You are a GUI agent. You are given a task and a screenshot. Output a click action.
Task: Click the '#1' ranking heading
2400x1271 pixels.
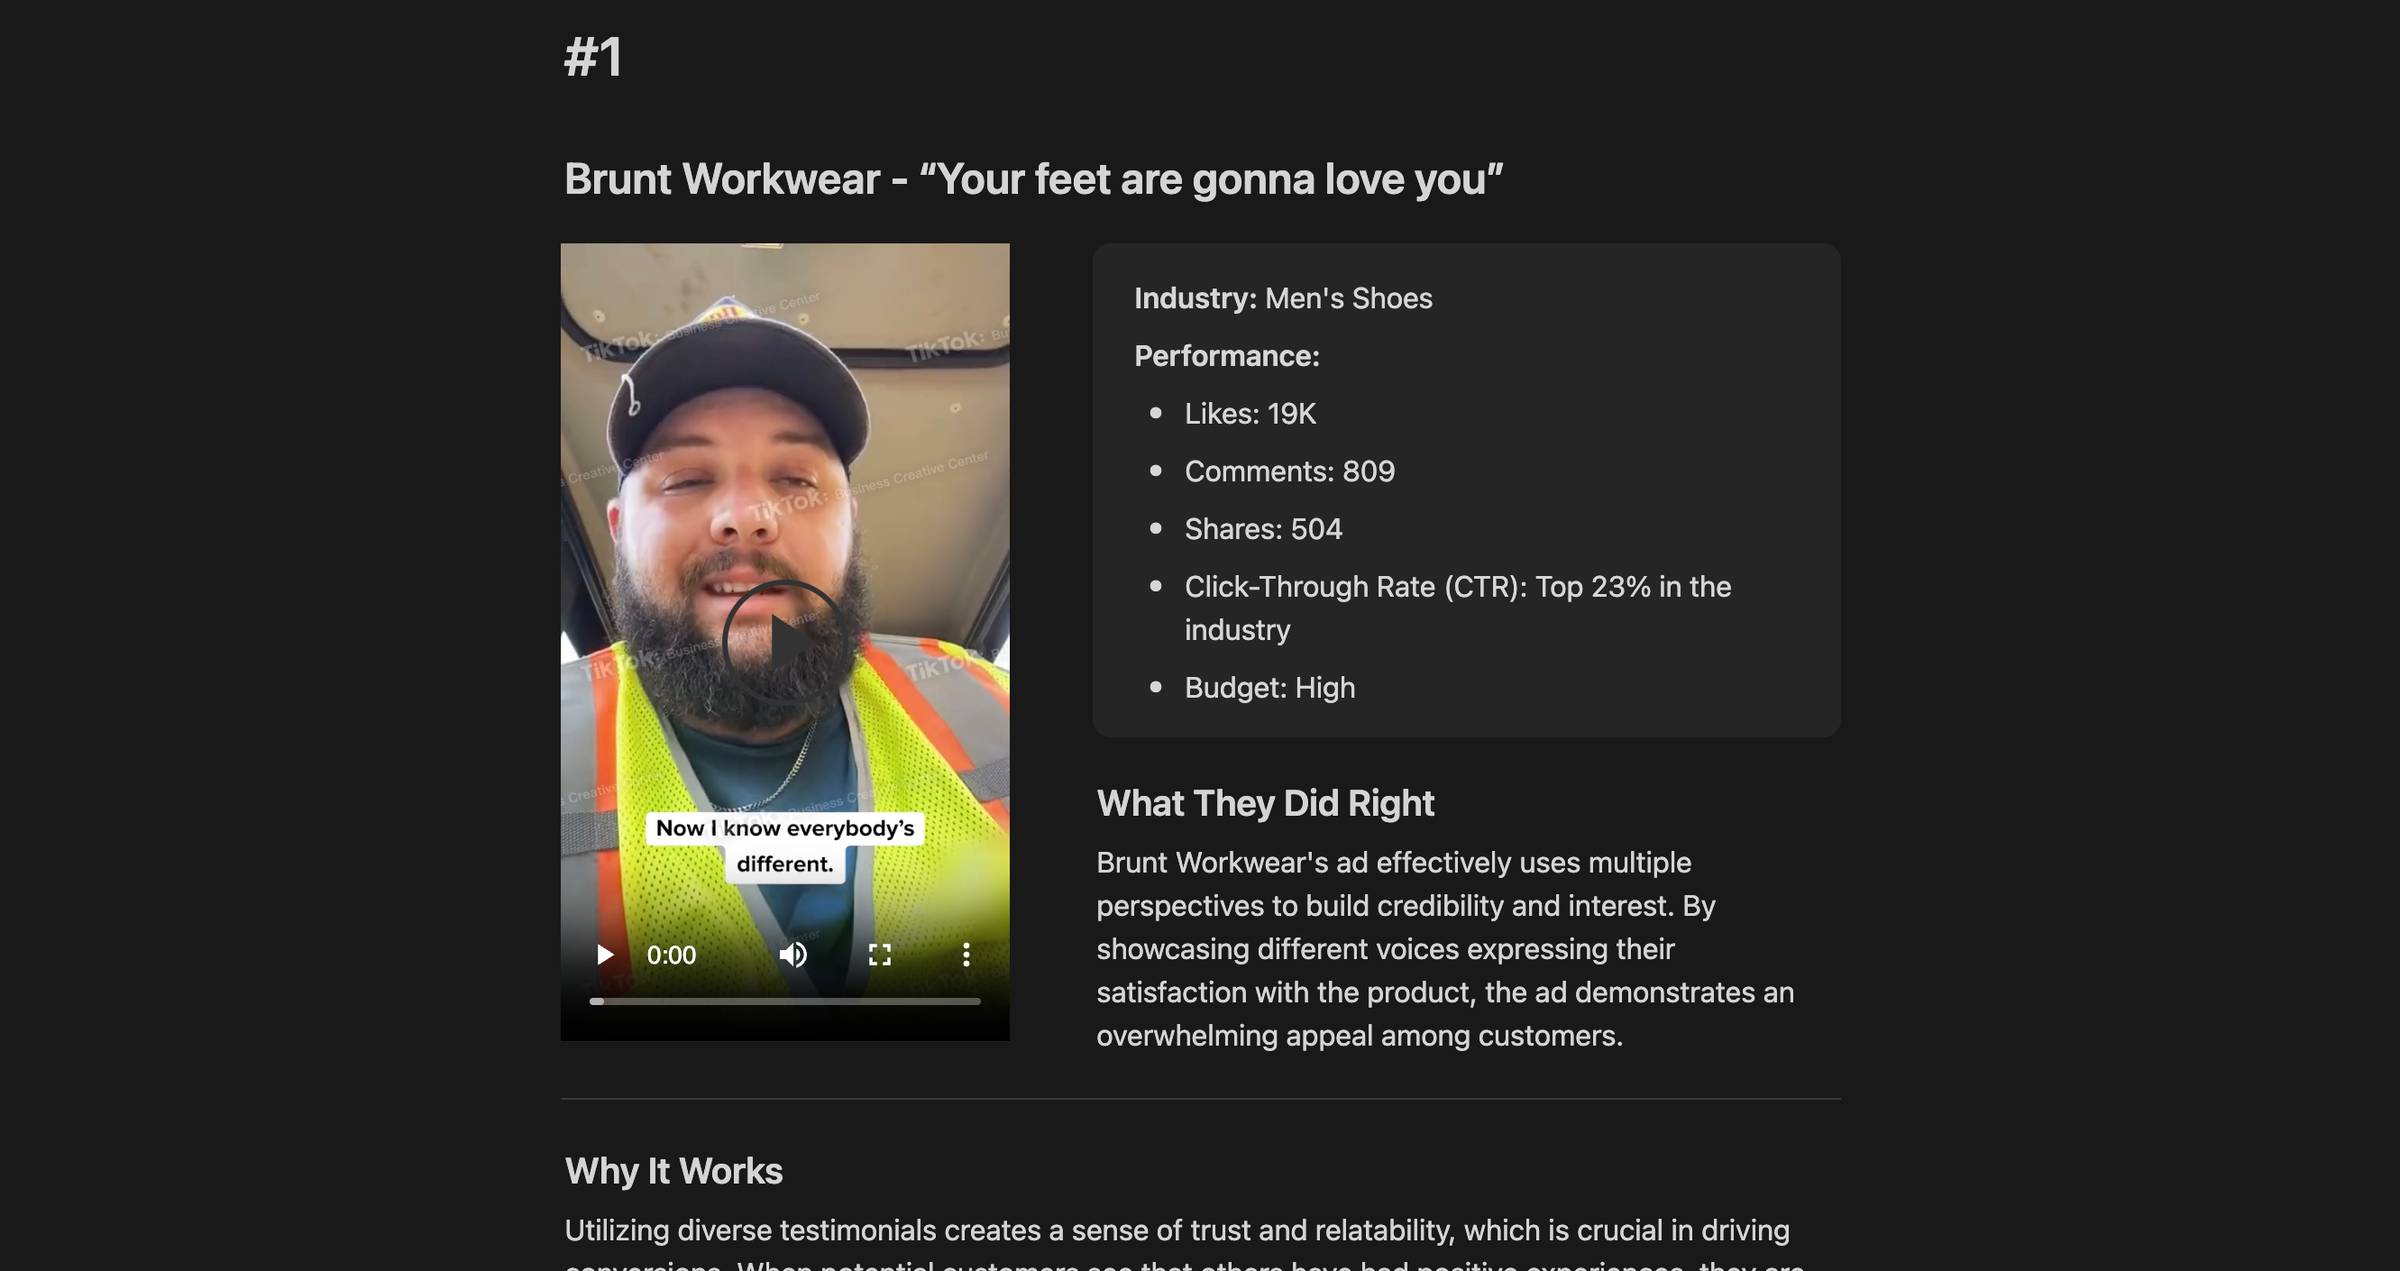594,57
